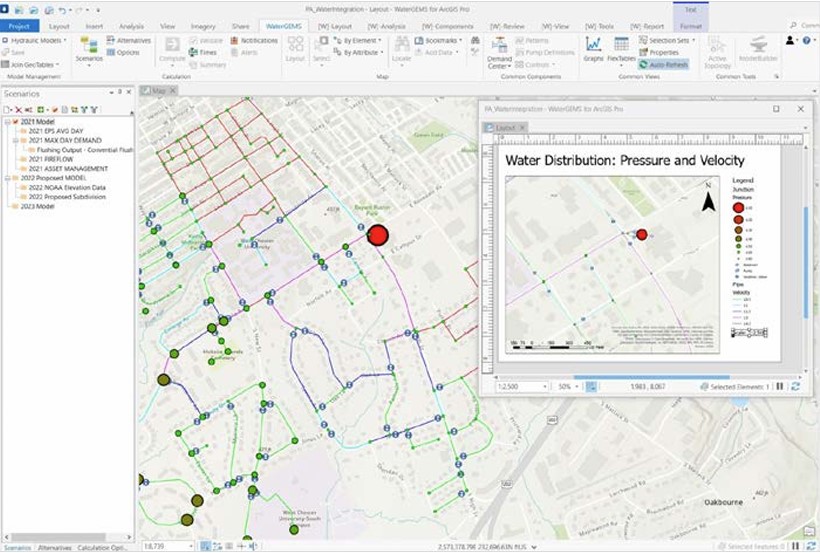This screenshot has height=553, width=820.
Task: Open the 1:2,500 scale dropdown in Layout window
Action: tap(544, 387)
